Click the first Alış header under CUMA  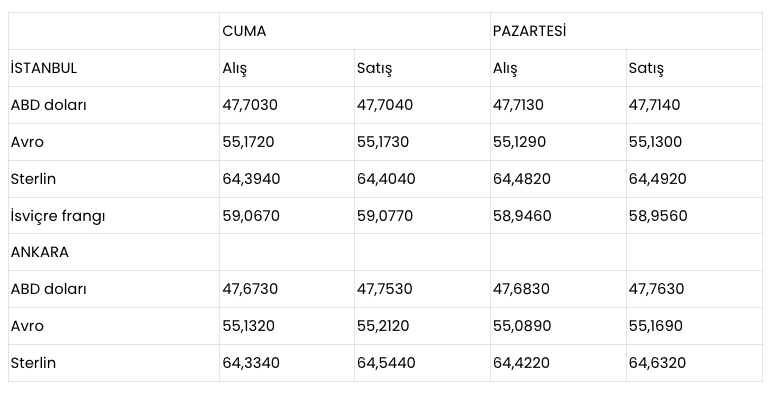(234, 68)
